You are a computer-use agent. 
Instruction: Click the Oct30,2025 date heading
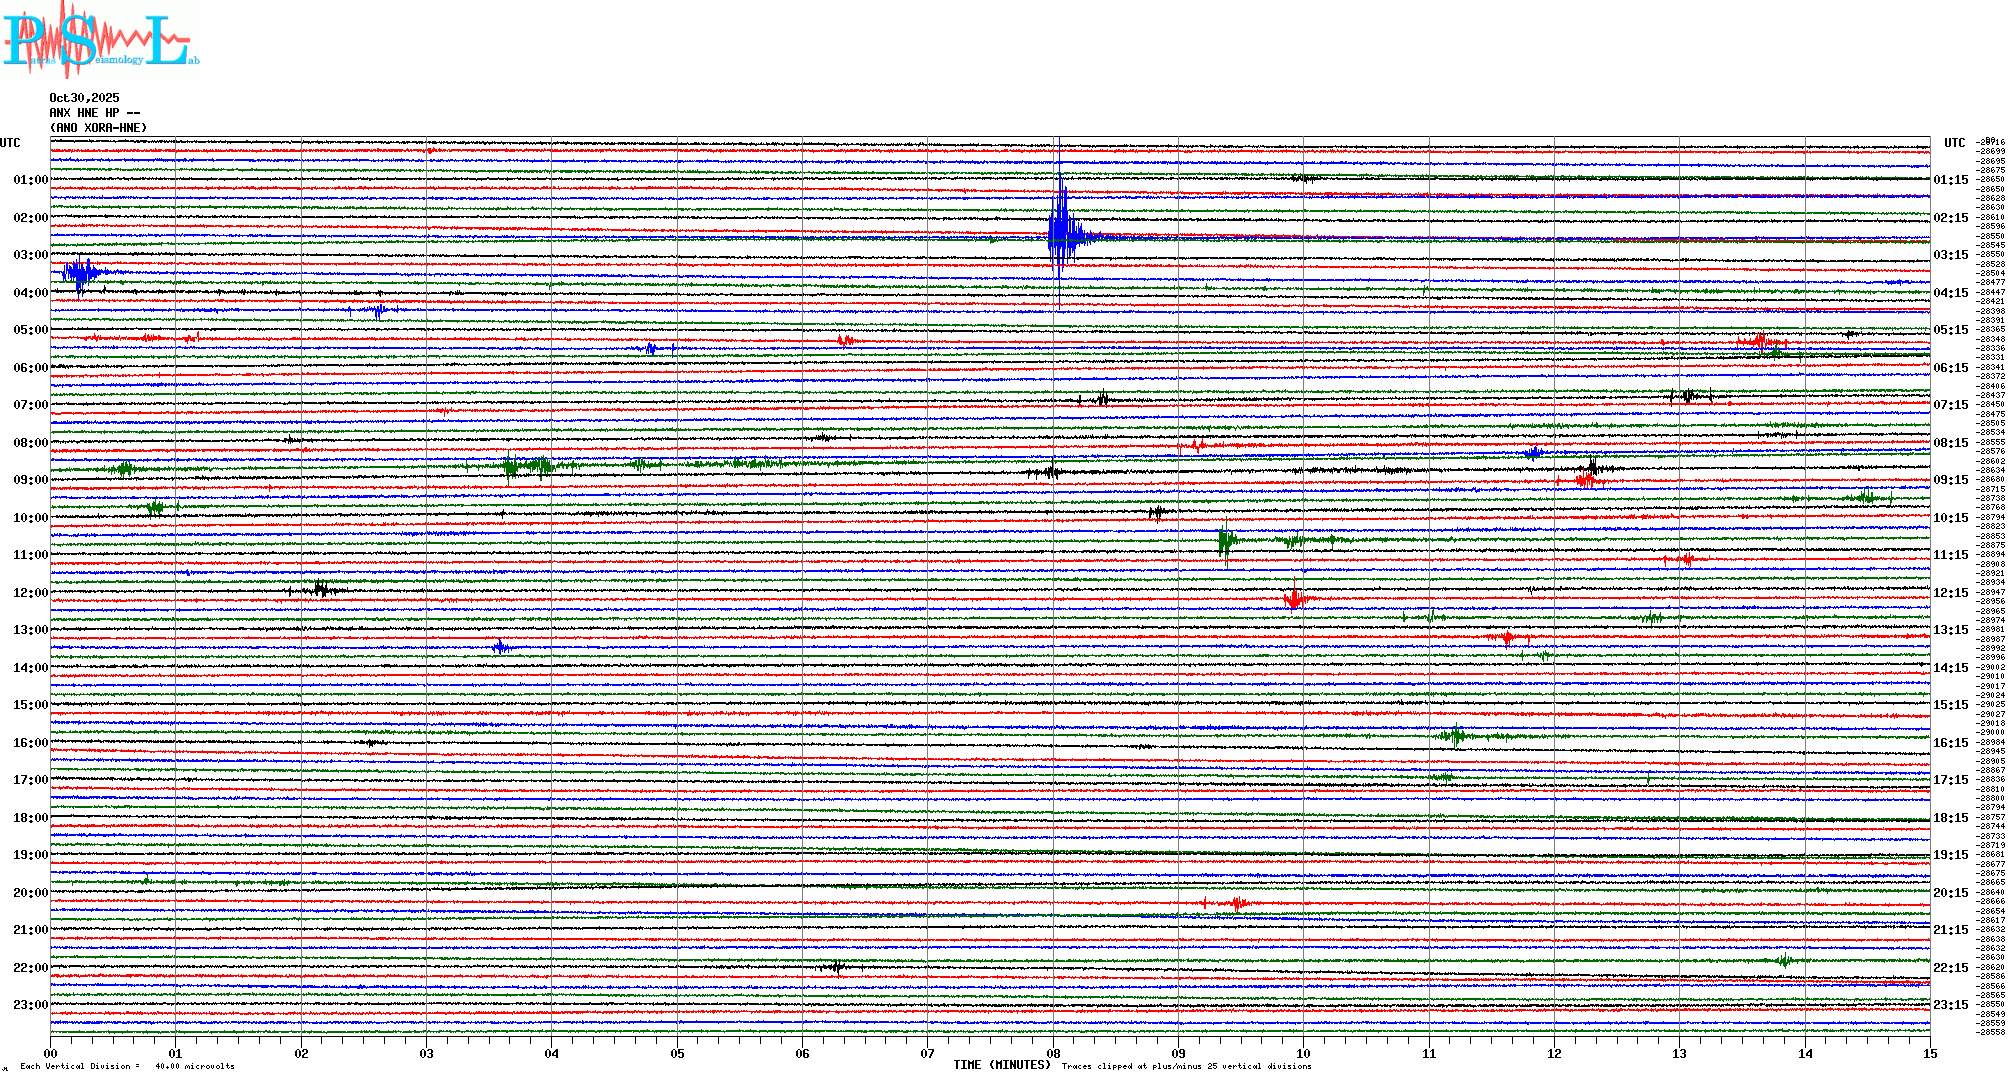[x=84, y=98]
